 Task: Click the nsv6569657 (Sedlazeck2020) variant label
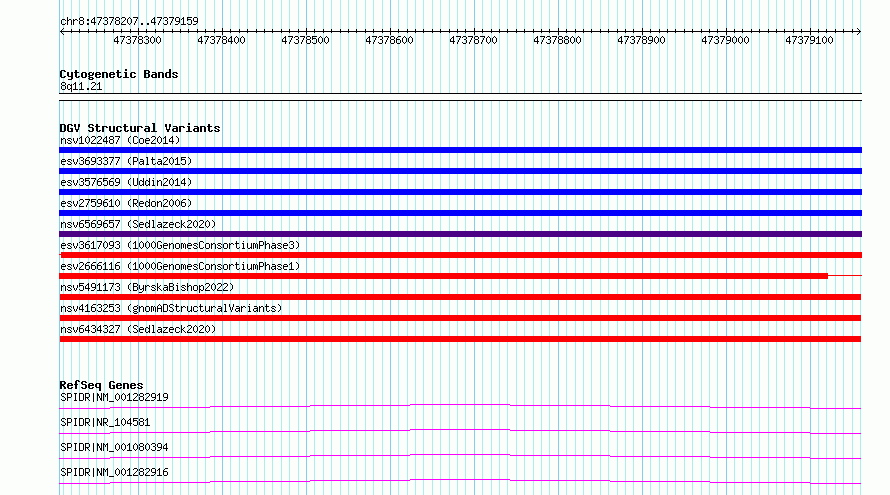click(138, 224)
